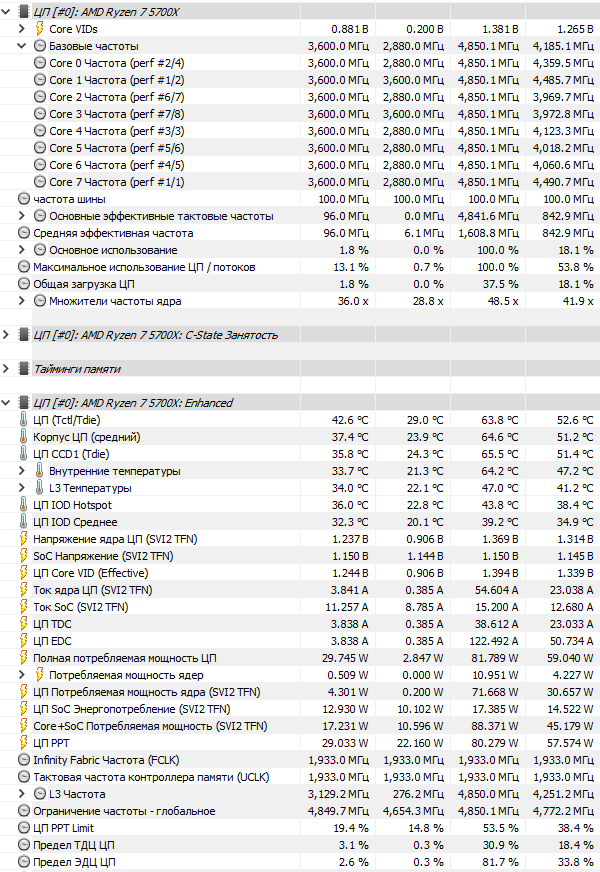The image size is (600, 872).
Task: Click the clock icon for Core 0 Частота
Action: pos(39,63)
